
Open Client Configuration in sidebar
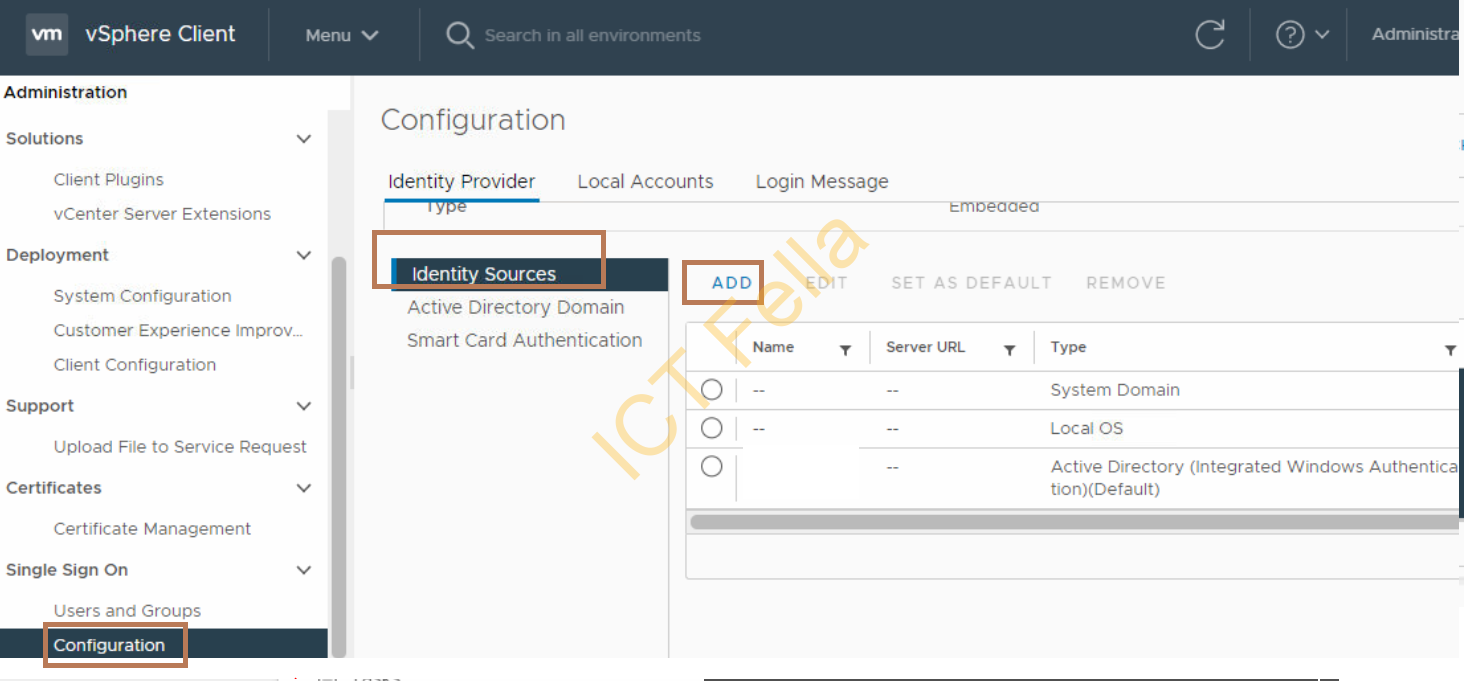pos(134,365)
